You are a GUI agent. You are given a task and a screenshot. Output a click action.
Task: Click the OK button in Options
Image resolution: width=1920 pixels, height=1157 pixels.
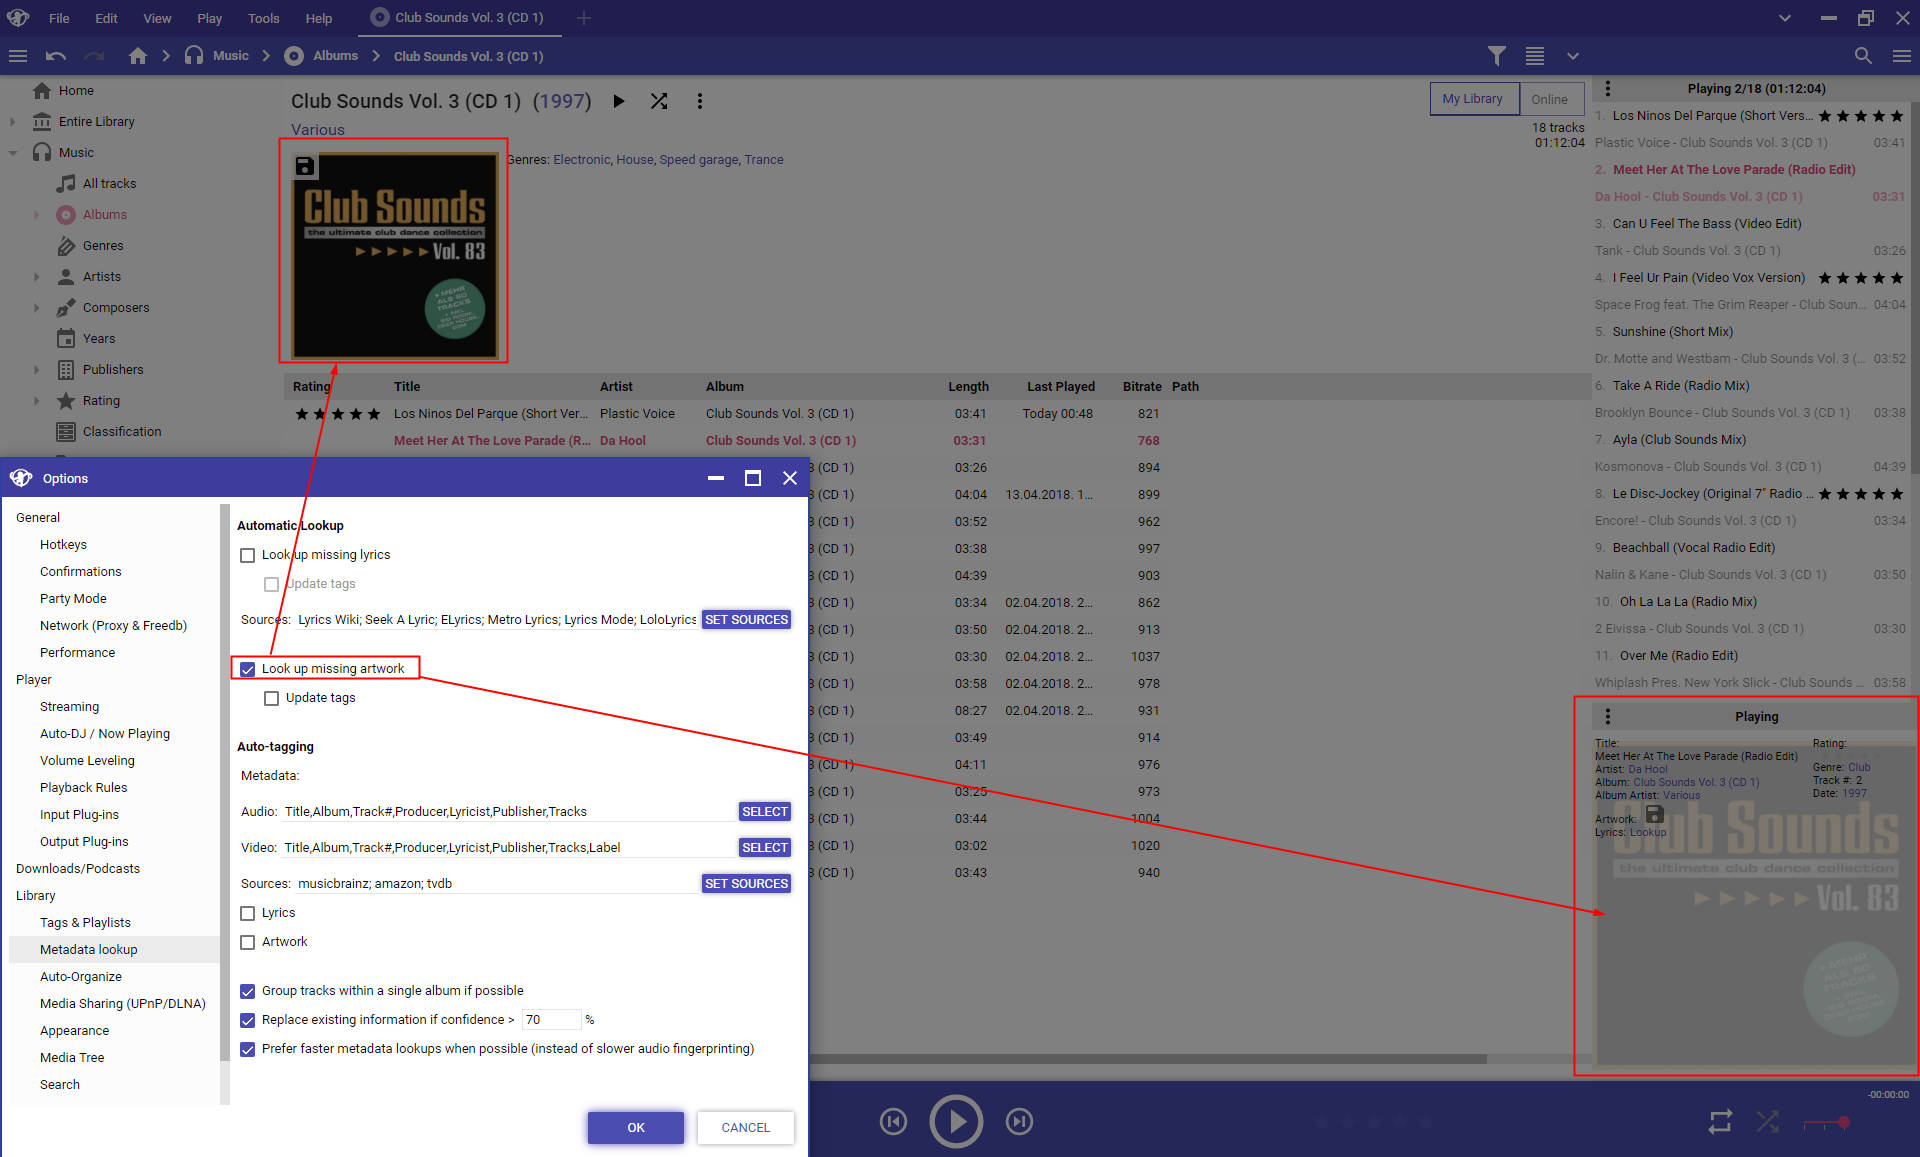click(636, 1127)
